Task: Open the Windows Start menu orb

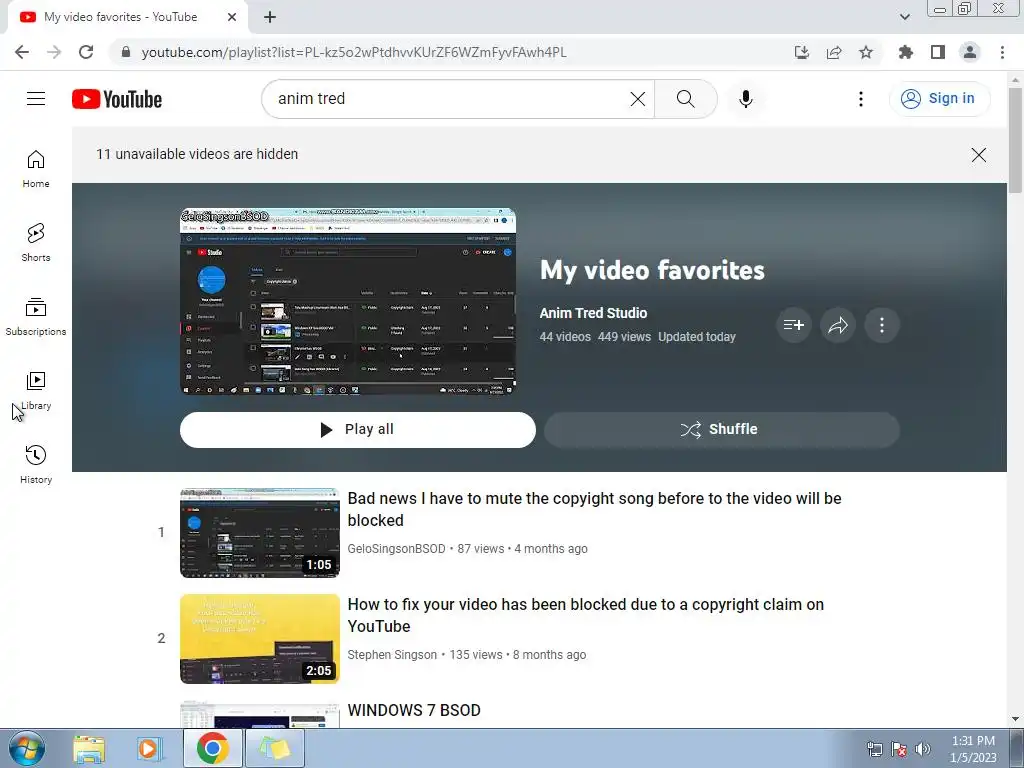Action: pyautogui.click(x=27, y=748)
